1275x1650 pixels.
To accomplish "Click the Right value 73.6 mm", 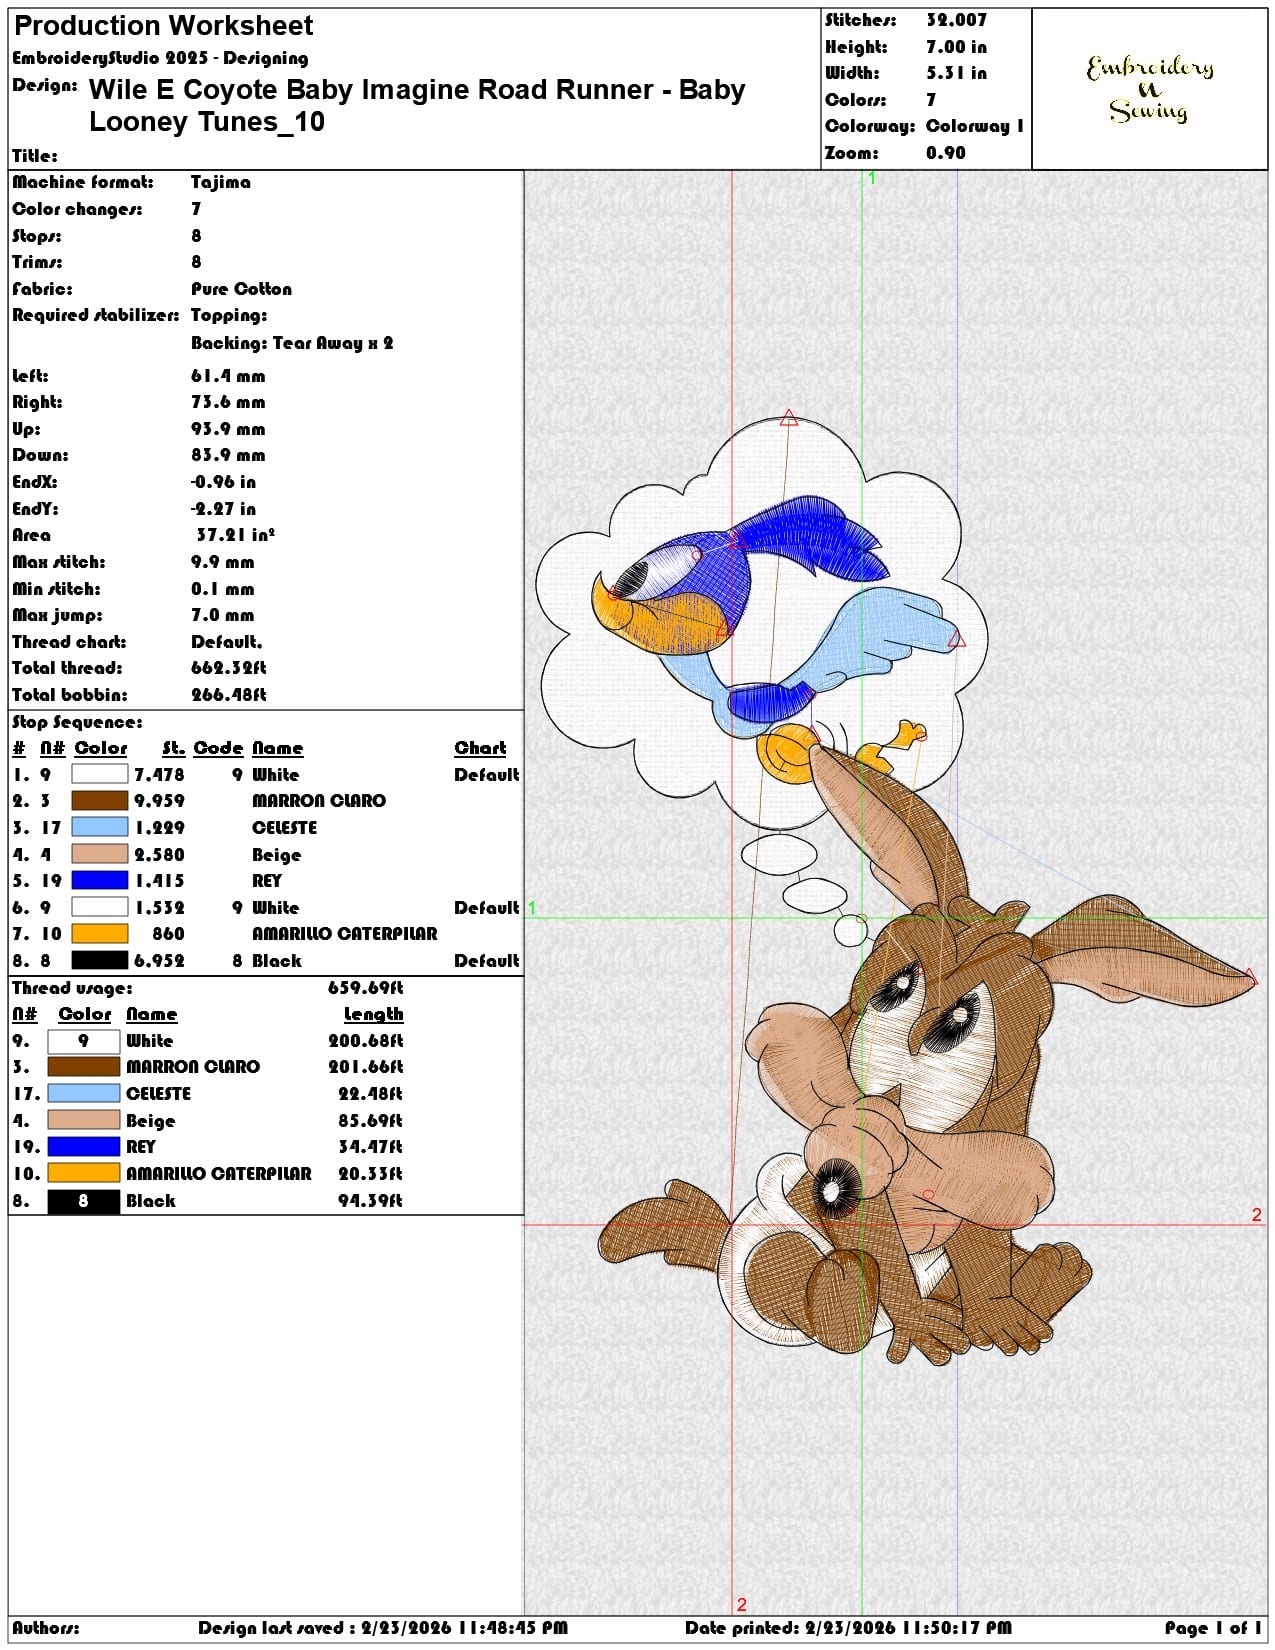I will (x=228, y=402).
